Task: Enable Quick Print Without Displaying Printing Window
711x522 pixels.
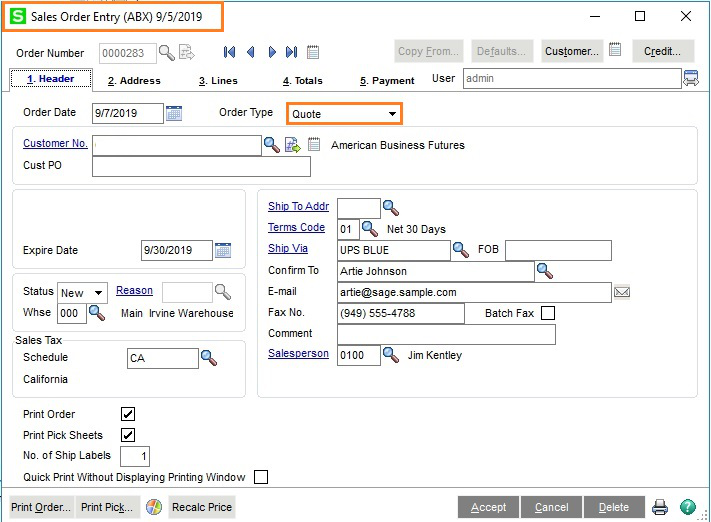Action: [261, 477]
